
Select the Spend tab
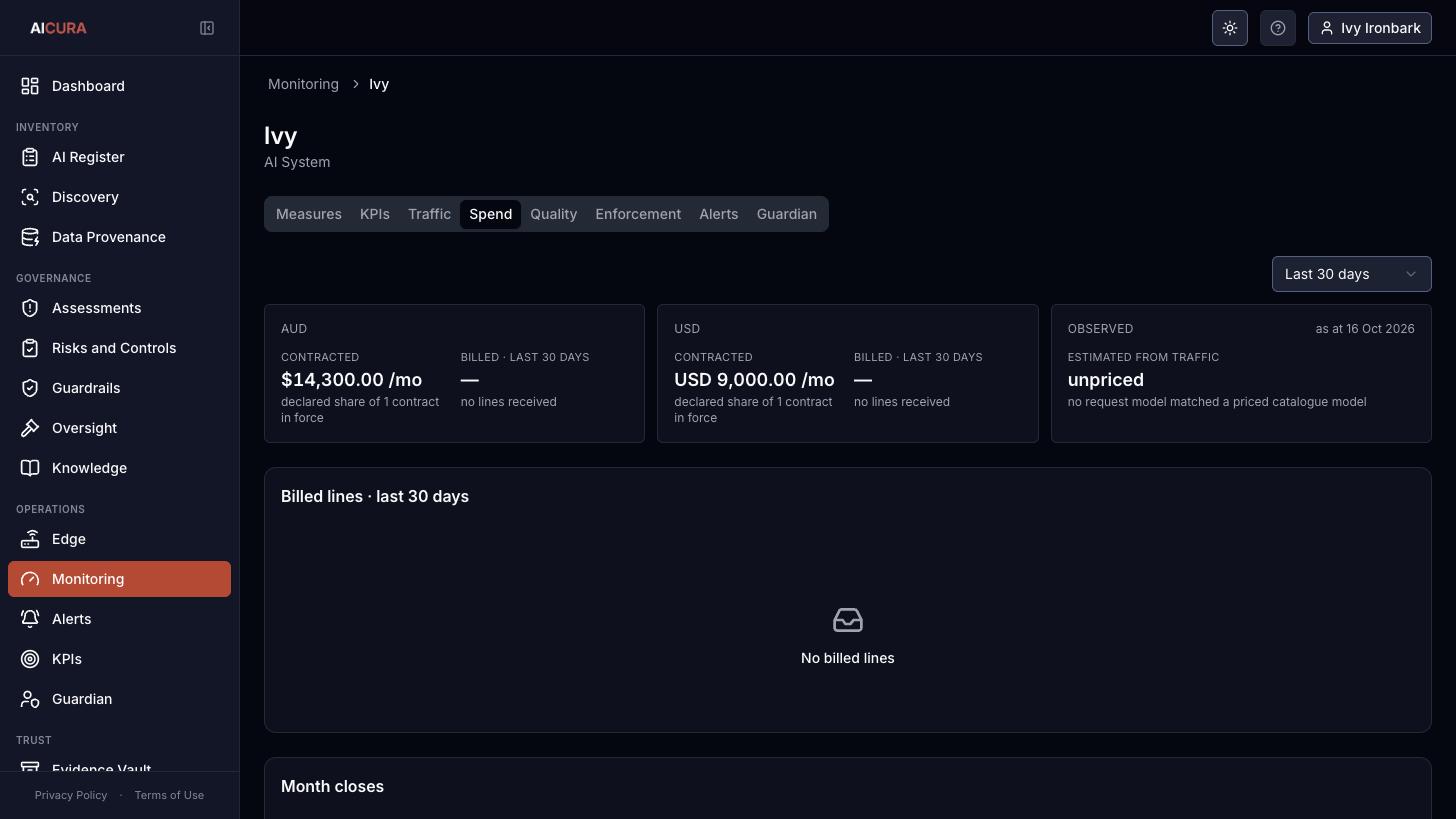[490, 214]
